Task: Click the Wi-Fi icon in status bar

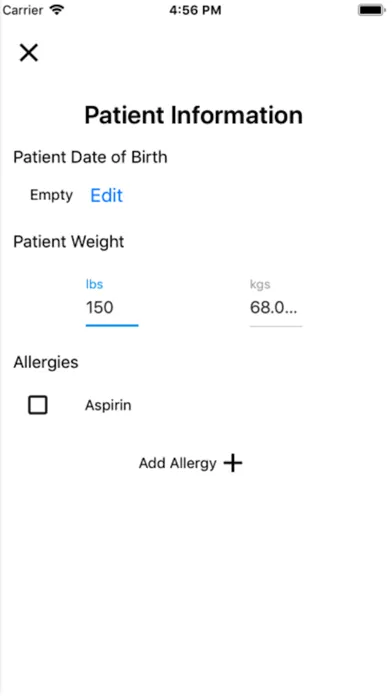Action: 57,10
